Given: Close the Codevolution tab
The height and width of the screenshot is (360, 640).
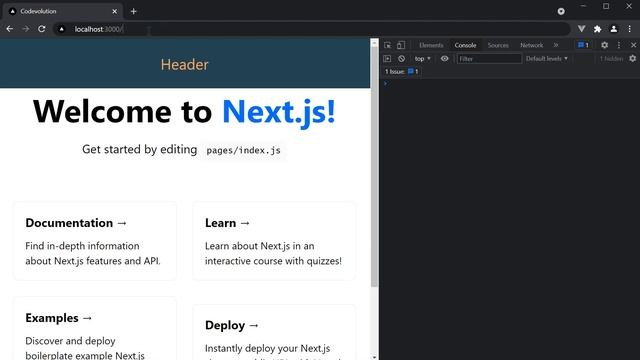Looking at the screenshot, I should (x=115, y=11).
